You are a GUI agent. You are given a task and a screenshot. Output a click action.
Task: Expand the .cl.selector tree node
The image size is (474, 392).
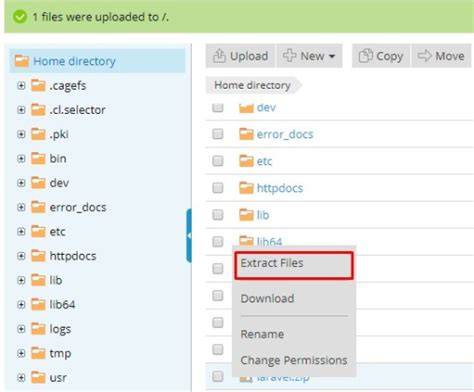(x=21, y=110)
